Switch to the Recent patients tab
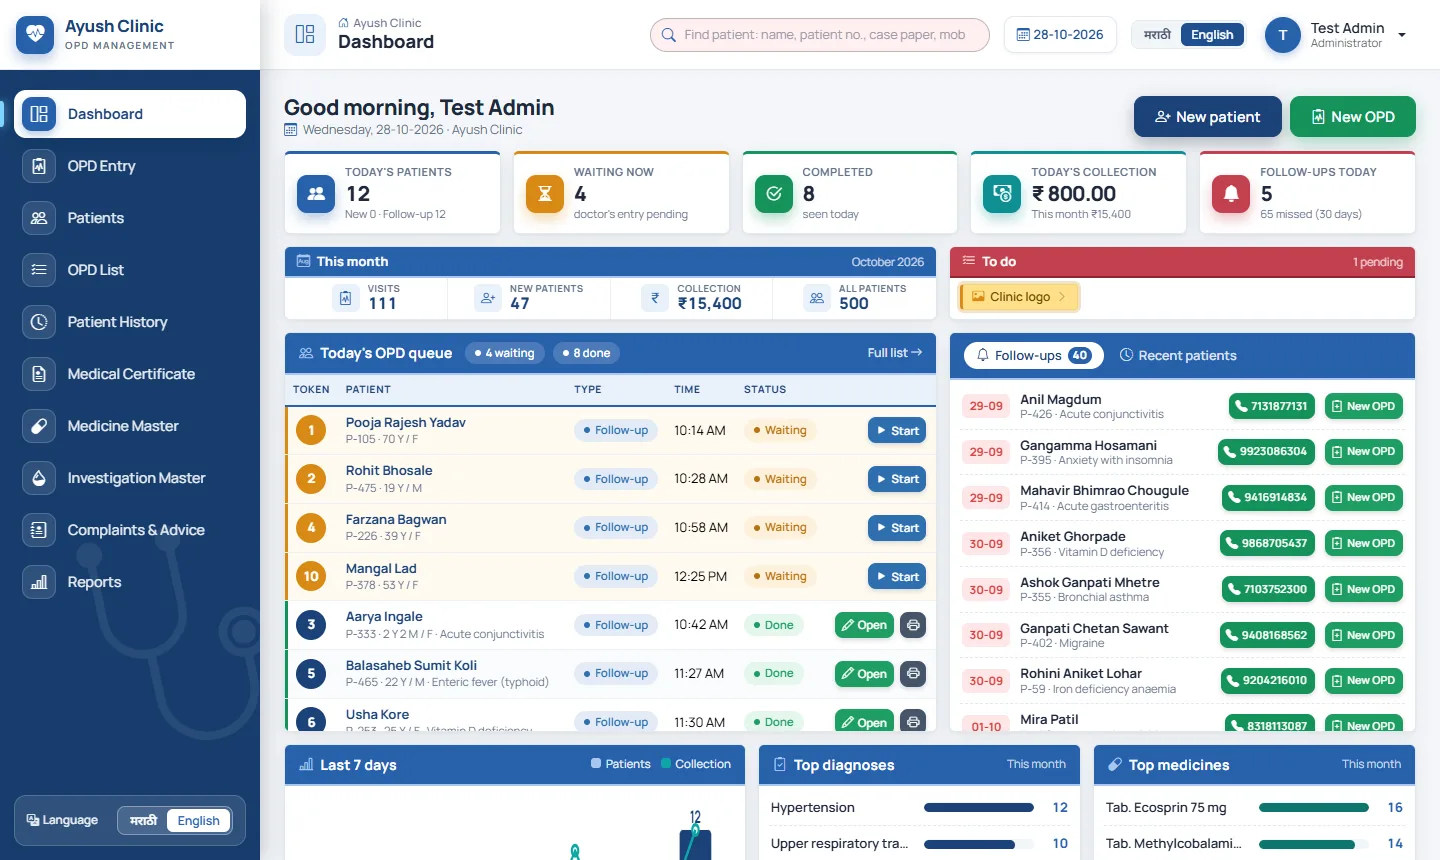This screenshot has height=860, width=1440. point(1178,355)
